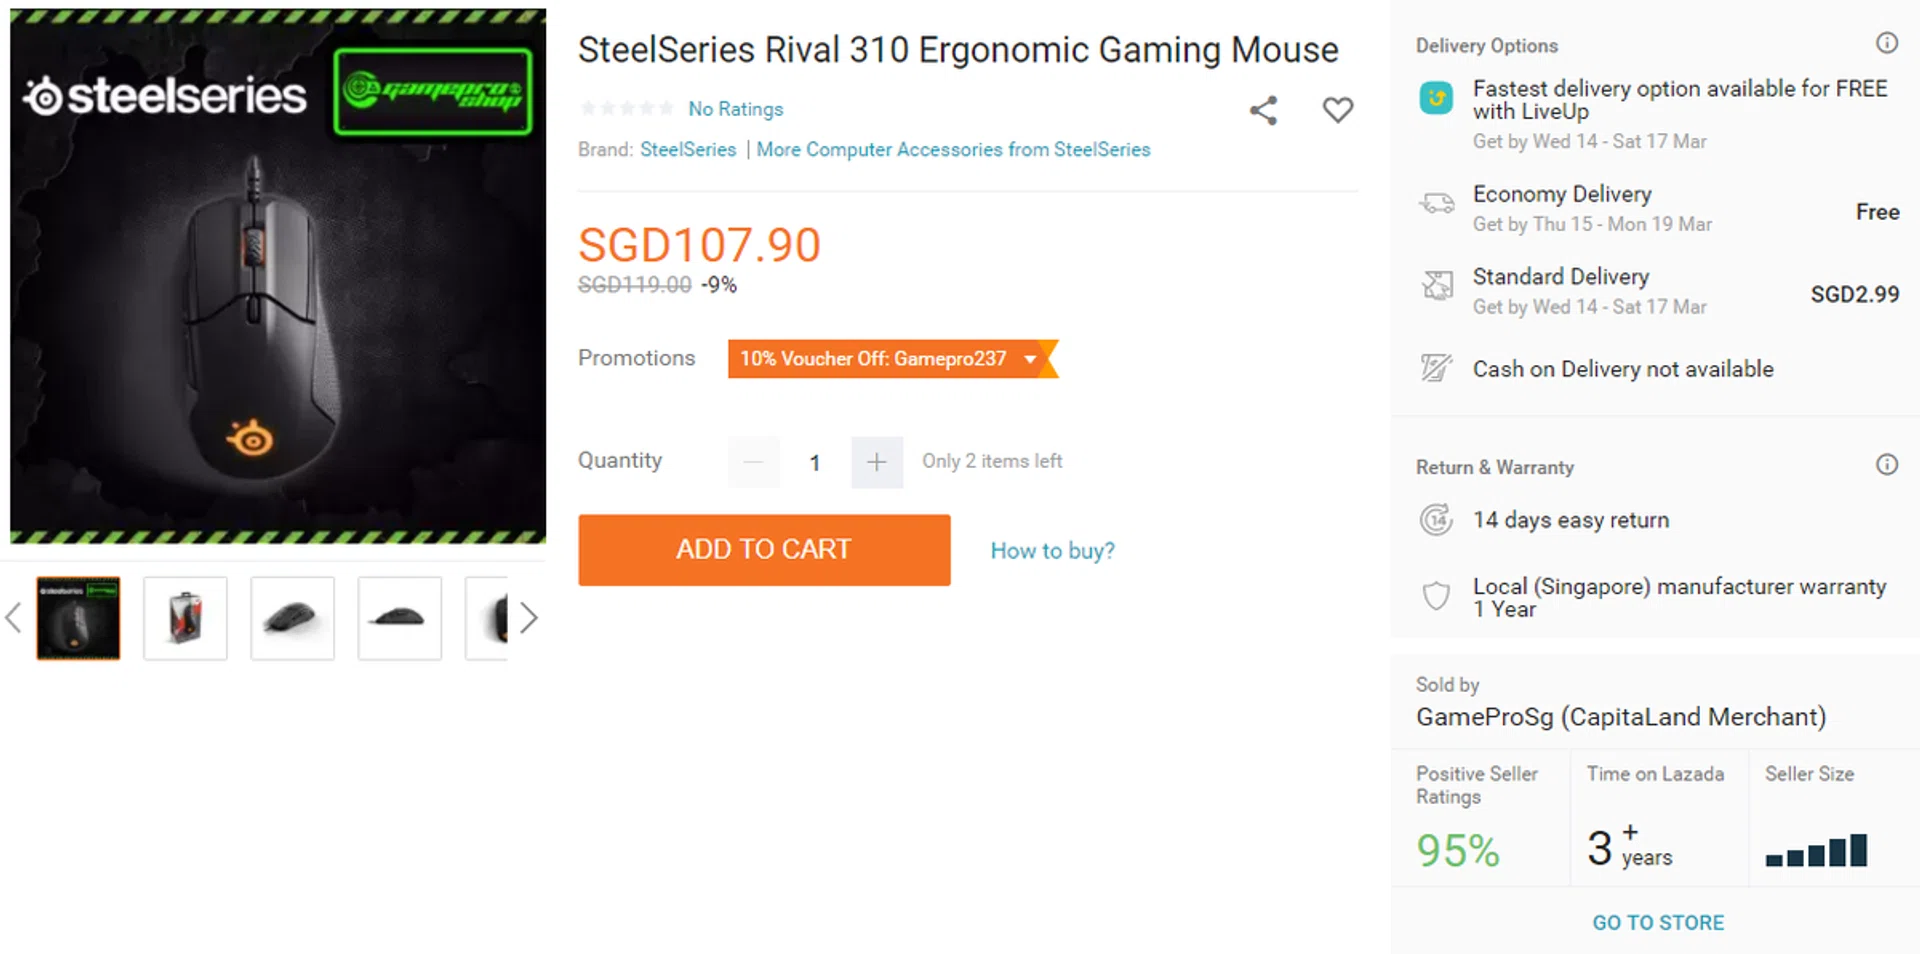Add product to wishlist with heart icon

coord(1337,109)
